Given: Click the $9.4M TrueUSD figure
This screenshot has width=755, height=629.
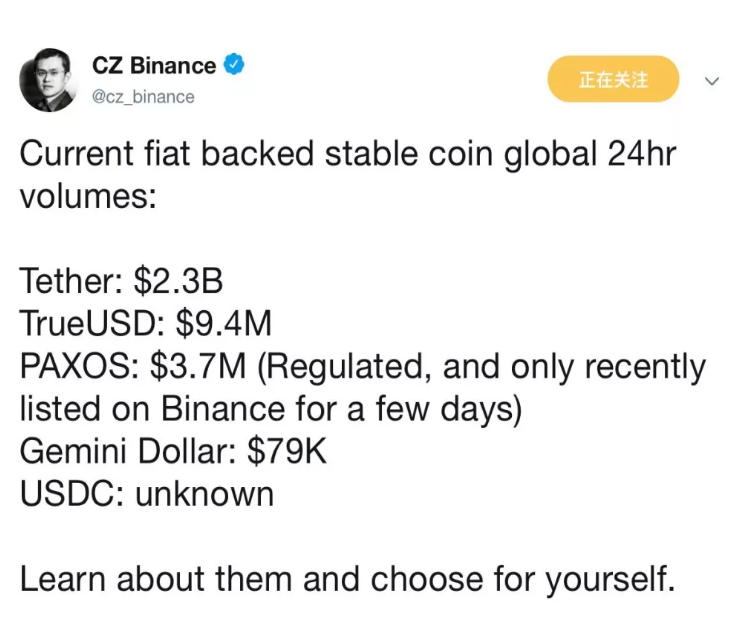Looking at the screenshot, I should pyautogui.click(x=224, y=324).
